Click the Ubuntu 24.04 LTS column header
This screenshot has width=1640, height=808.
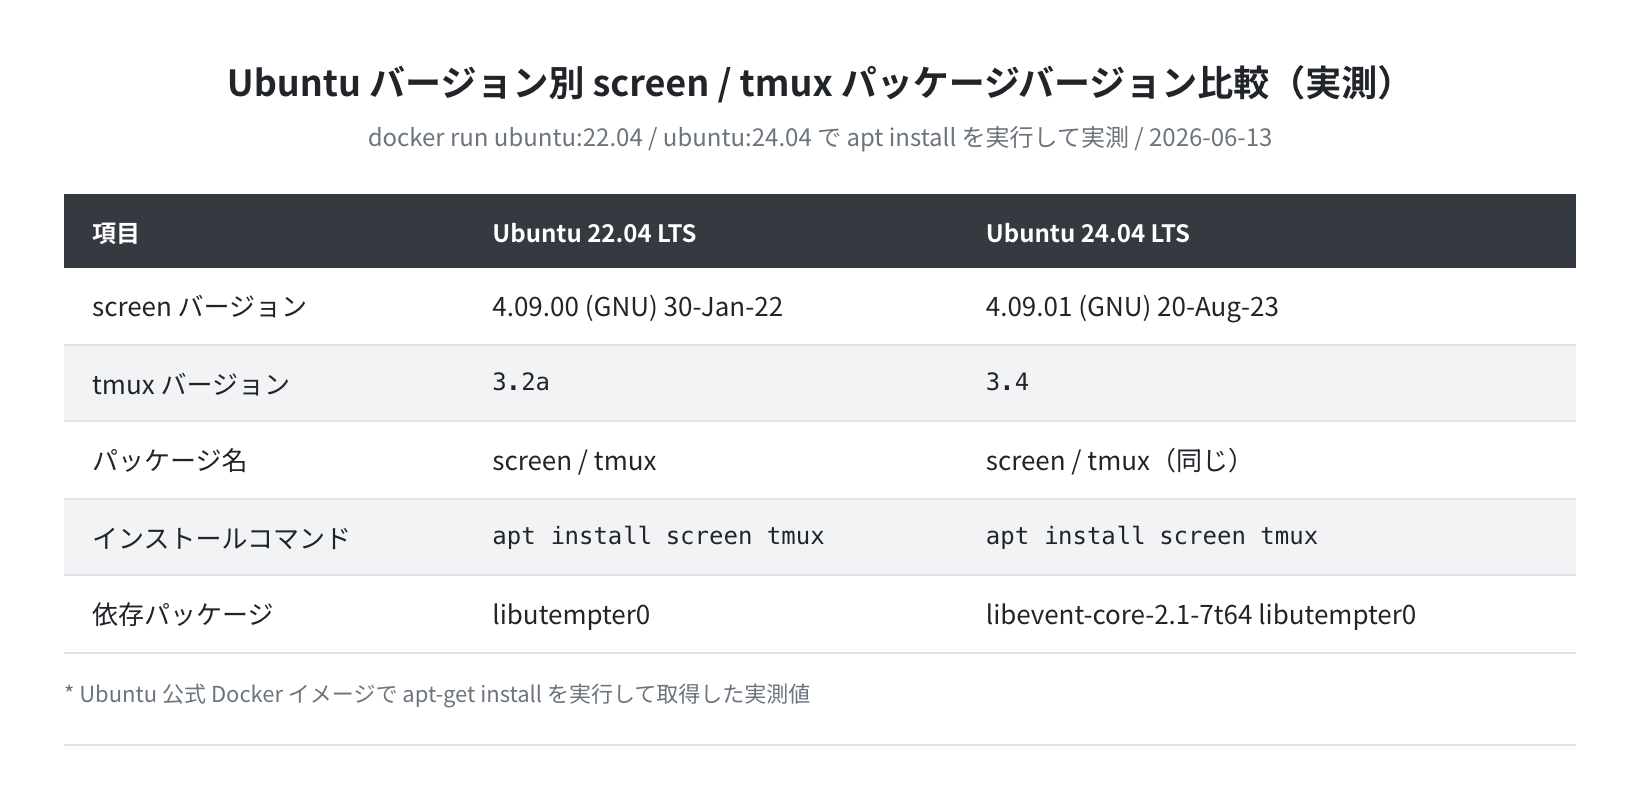point(1087,233)
